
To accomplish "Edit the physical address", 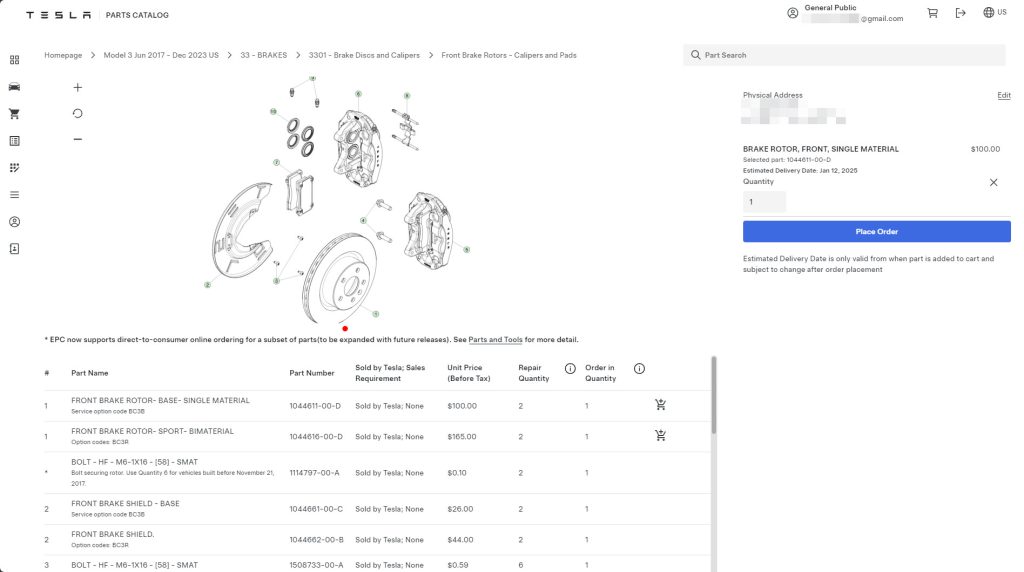I will (x=1004, y=95).
